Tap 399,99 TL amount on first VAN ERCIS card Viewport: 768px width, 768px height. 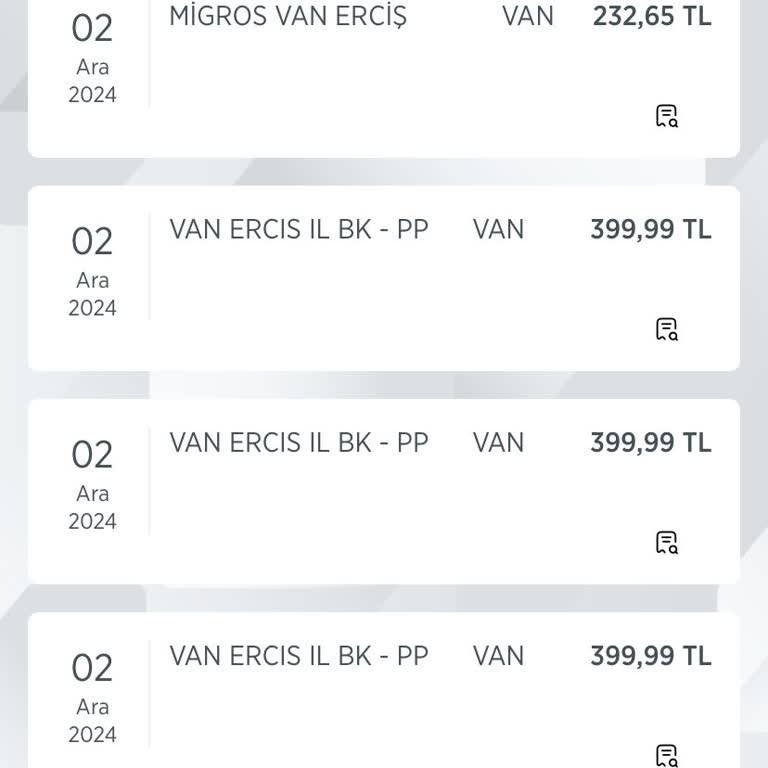(651, 230)
